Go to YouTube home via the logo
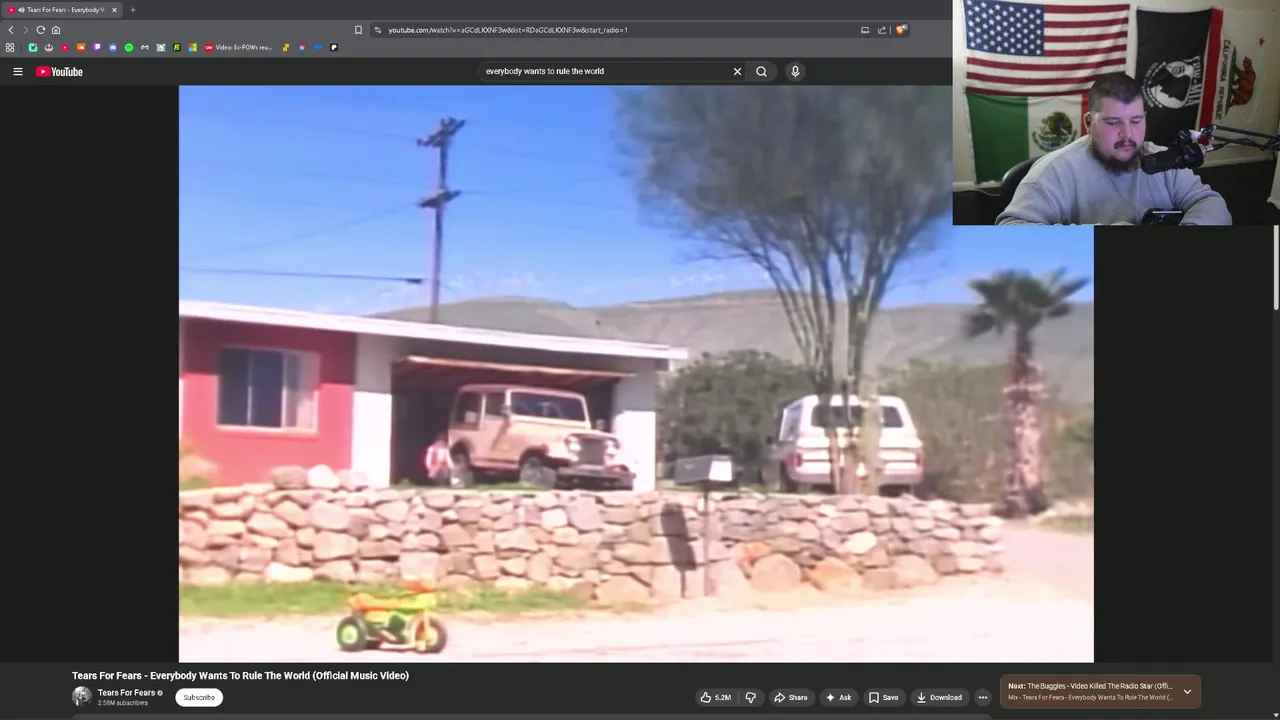The width and height of the screenshot is (1280, 720). 59,71
